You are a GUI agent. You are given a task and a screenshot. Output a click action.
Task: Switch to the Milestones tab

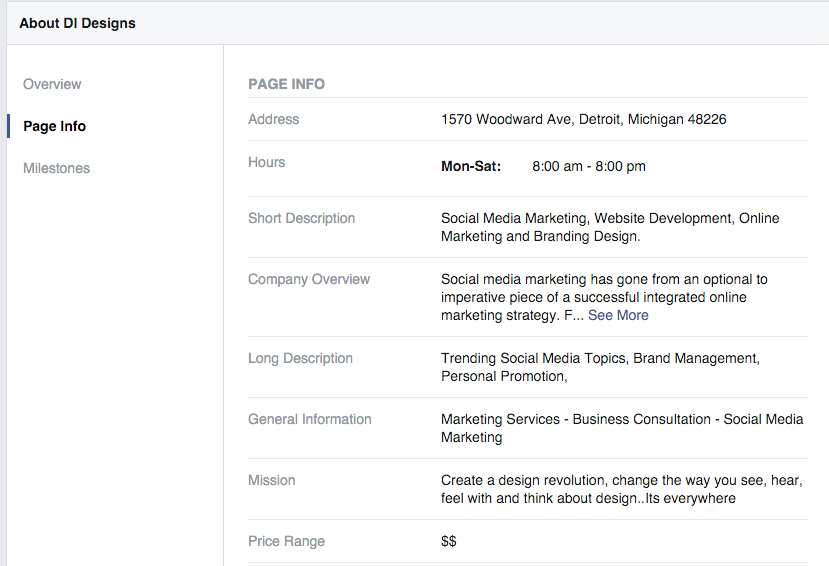click(57, 168)
